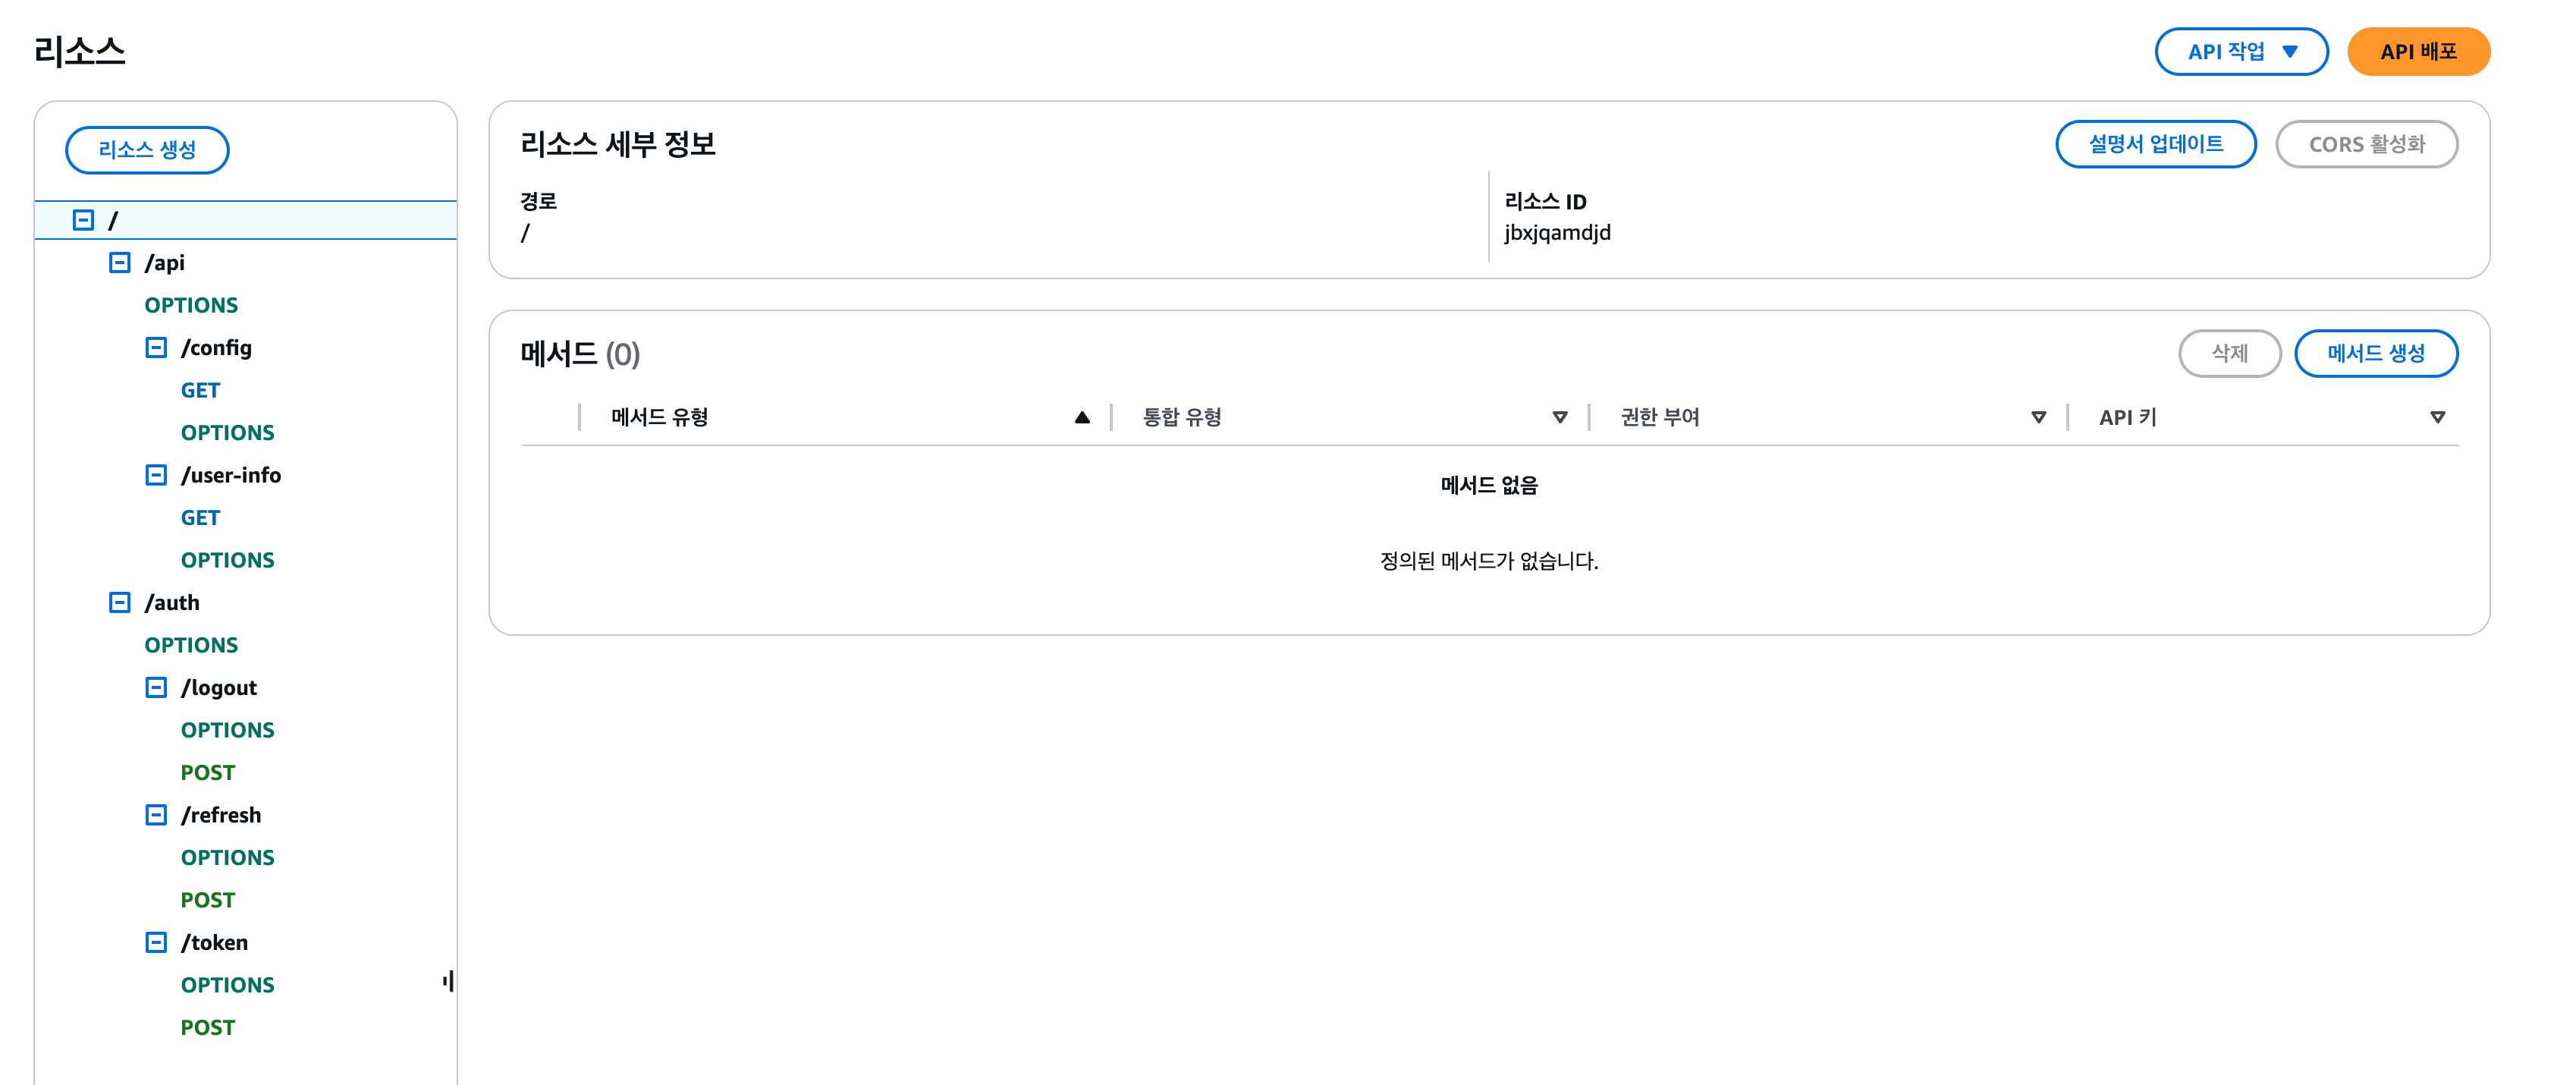Screen dimensions: 2576x1085
Task: Collapse the /config resource node
Action: point(156,348)
